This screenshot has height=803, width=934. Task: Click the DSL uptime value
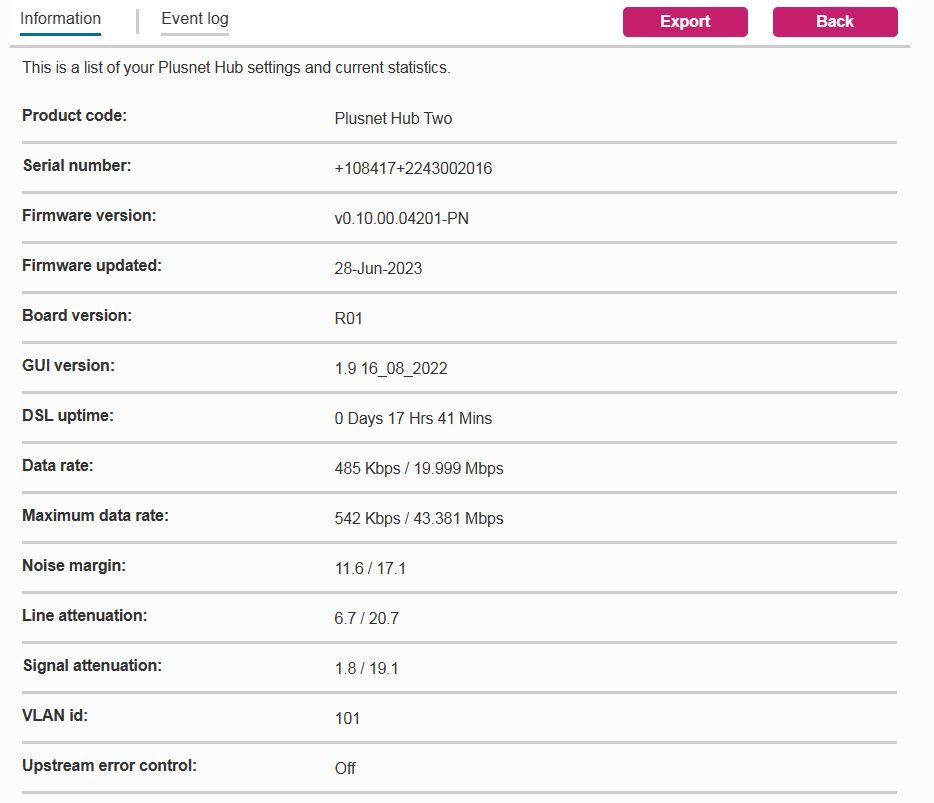(413, 418)
